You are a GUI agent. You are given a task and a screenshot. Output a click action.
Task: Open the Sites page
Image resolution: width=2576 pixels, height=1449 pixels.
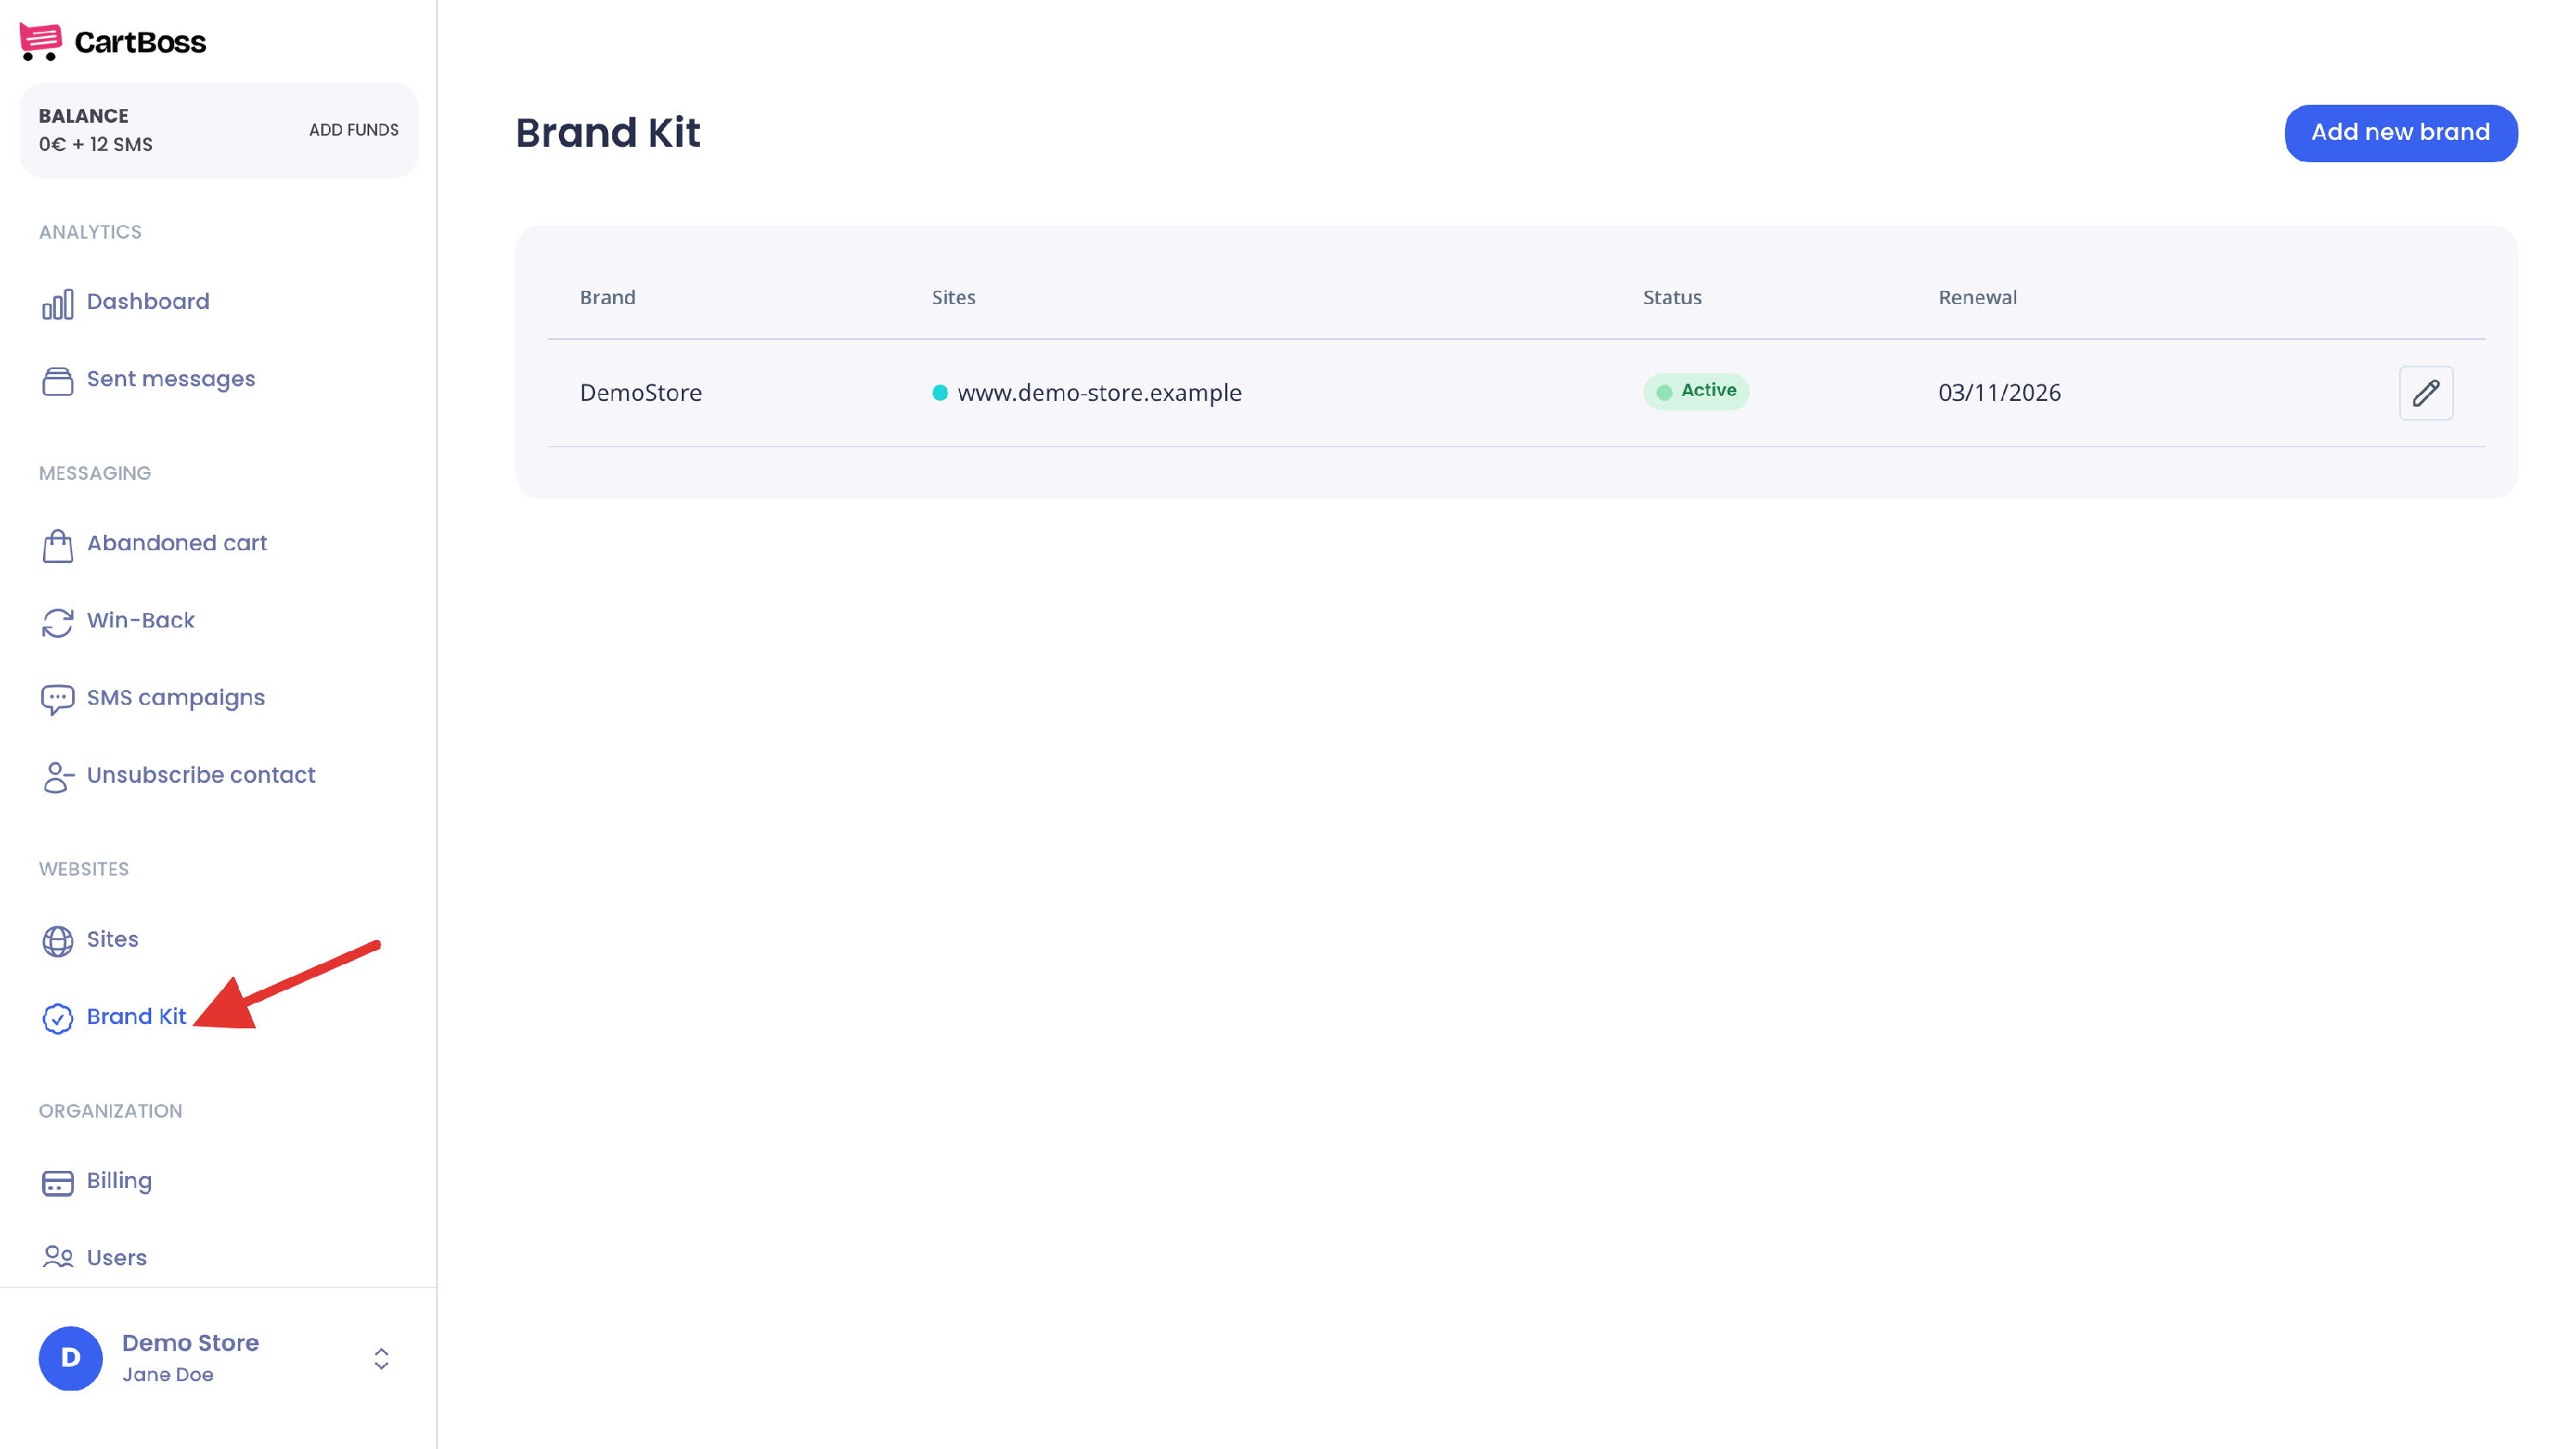click(x=113, y=939)
